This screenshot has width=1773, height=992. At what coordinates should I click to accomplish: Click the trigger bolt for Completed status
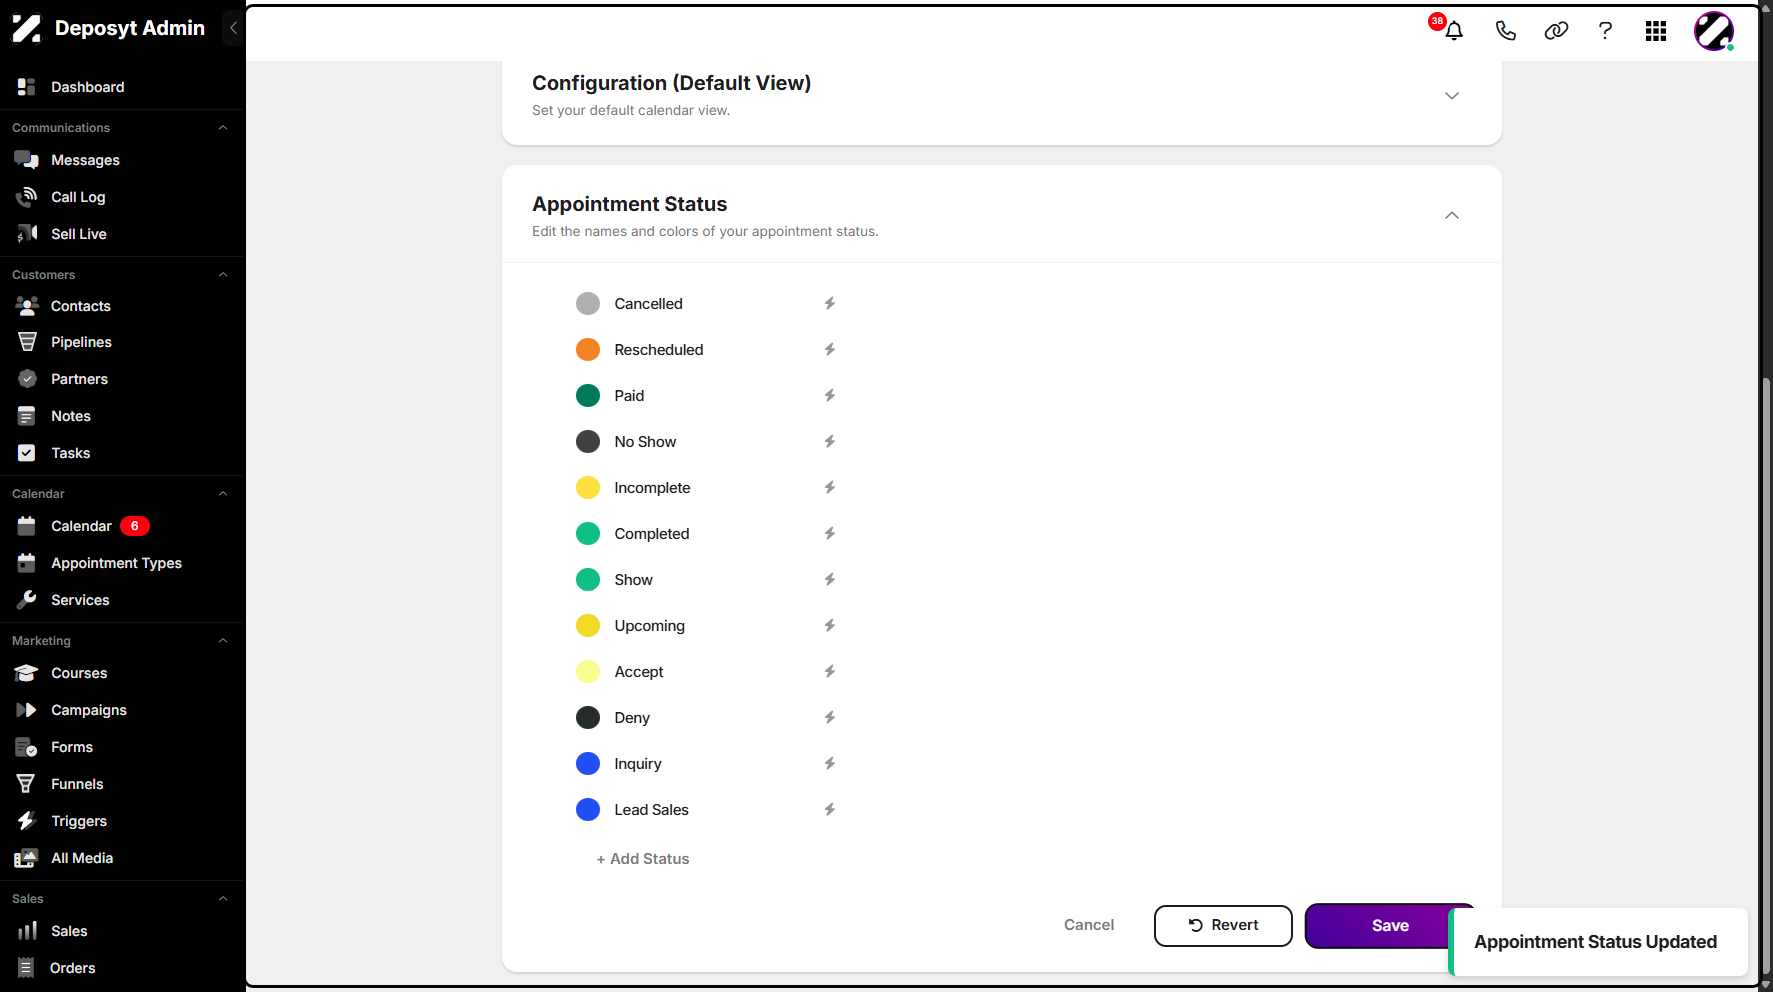tap(830, 533)
